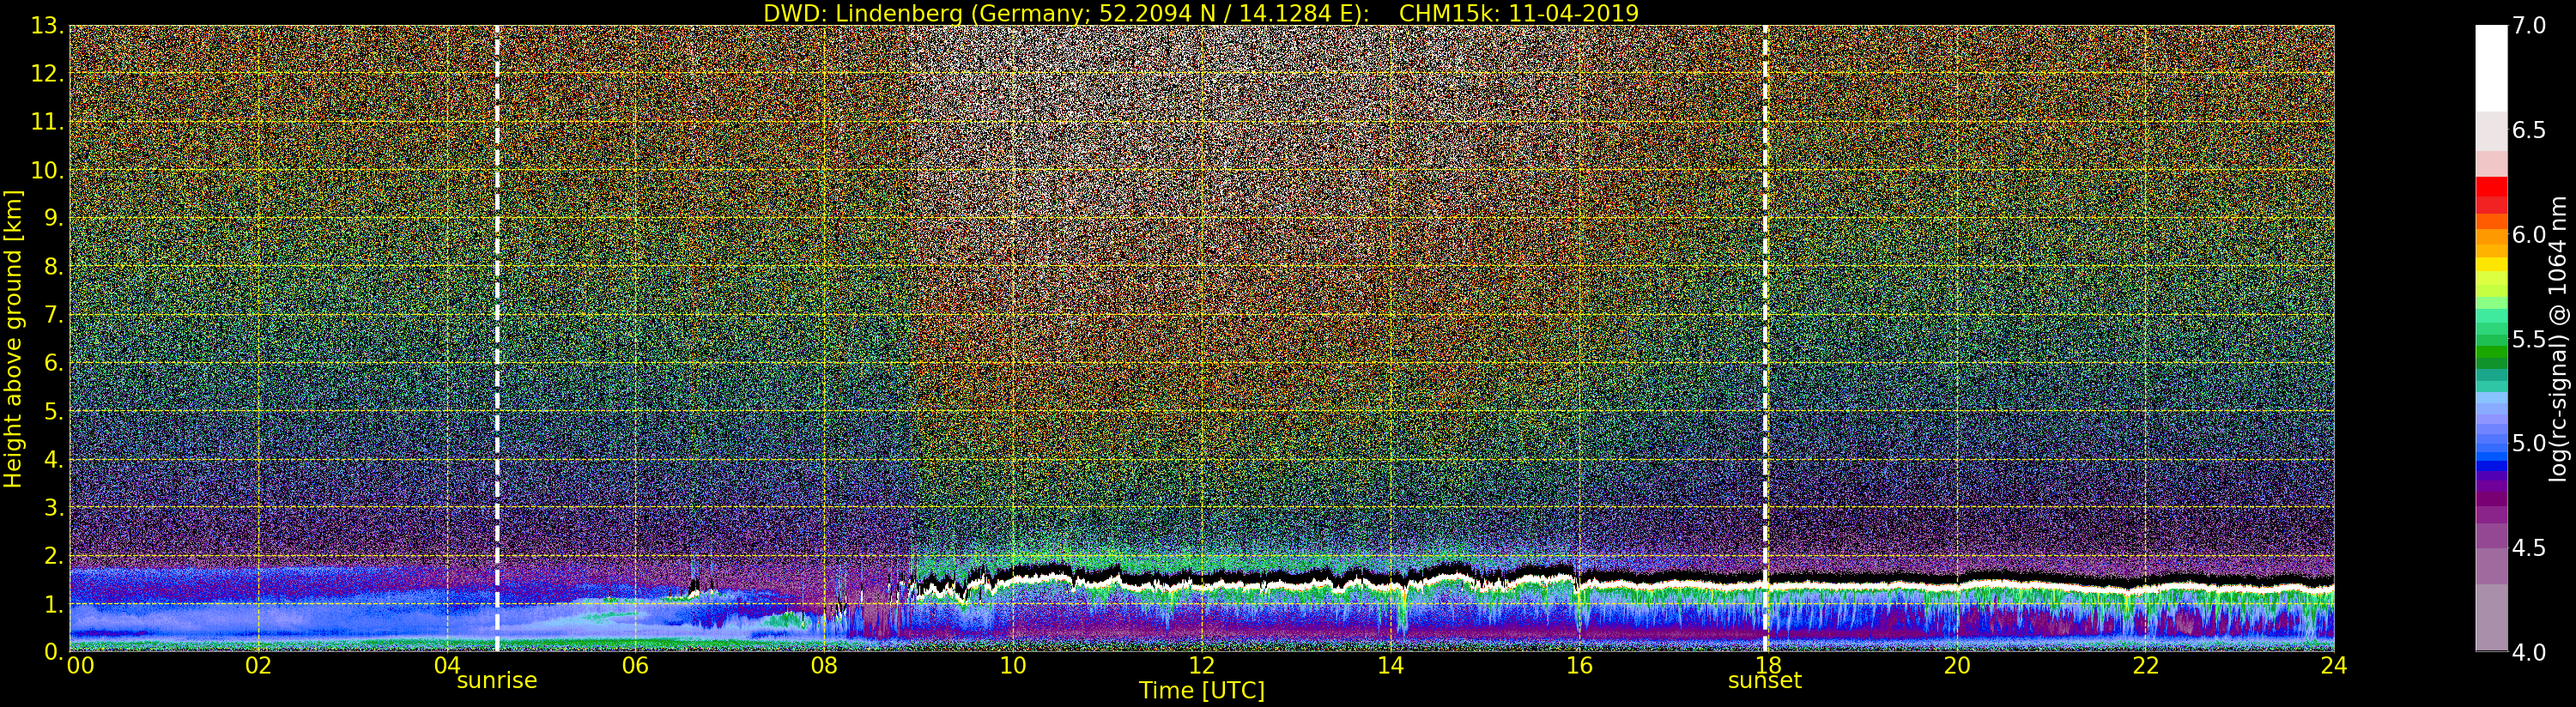Click the colorbar label '5.5'

(2529, 339)
